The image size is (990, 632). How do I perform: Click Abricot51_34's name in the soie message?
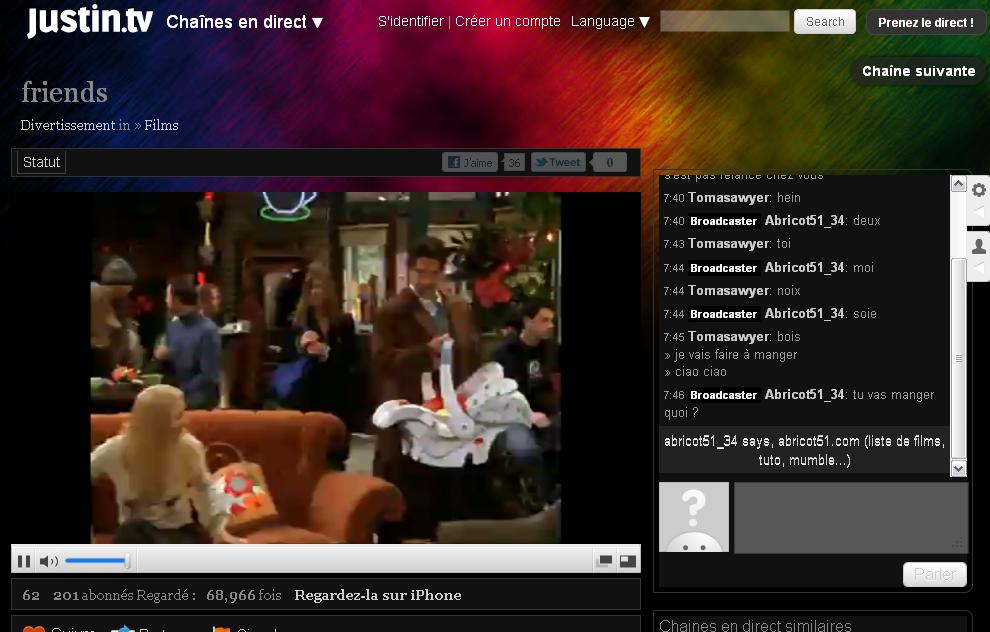(x=804, y=313)
